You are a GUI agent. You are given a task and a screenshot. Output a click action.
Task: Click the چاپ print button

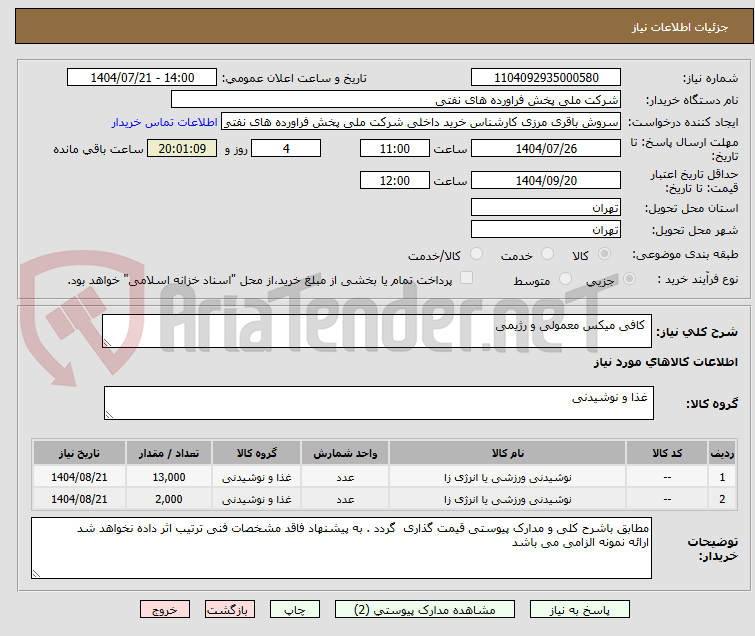click(295, 610)
